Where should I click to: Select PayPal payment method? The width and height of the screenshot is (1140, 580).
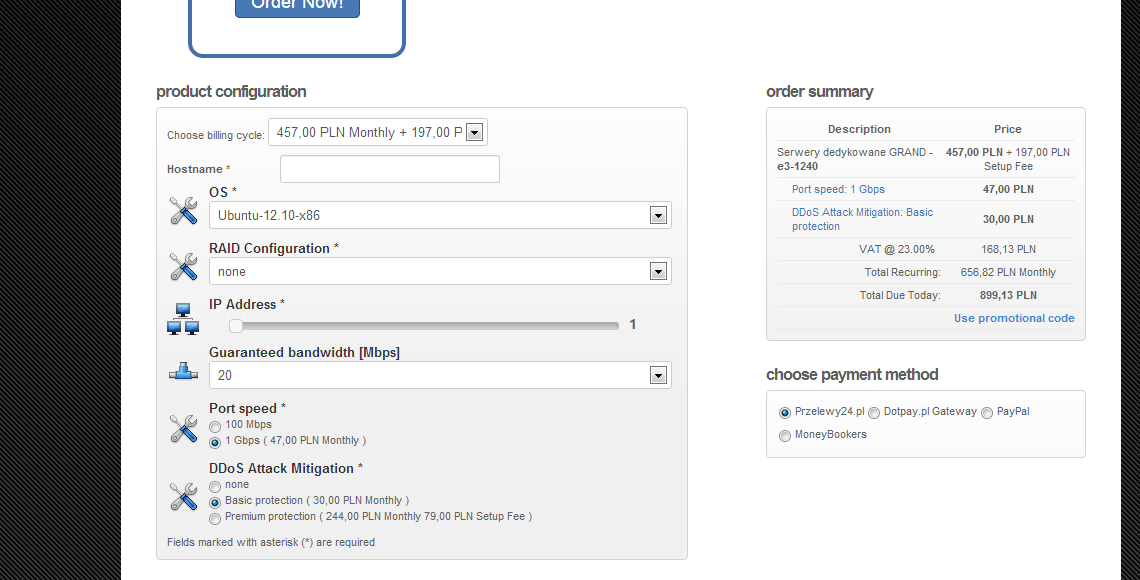pyautogui.click(x=987, y=413)
